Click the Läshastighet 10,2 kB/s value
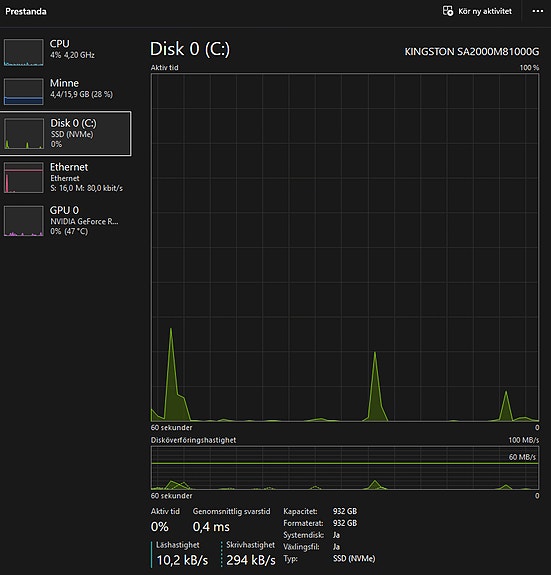The width and height of the screenshot is (551, 575). pos(182,560)
